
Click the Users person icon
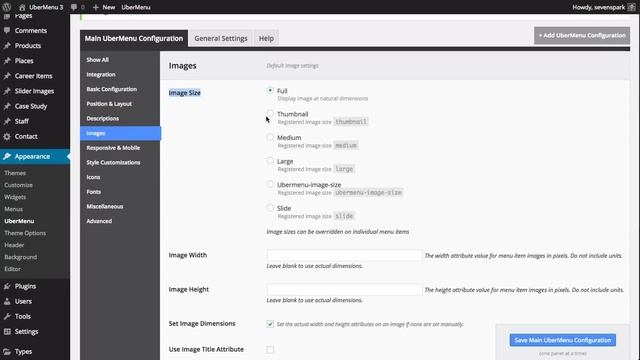[x=7, y=301]
